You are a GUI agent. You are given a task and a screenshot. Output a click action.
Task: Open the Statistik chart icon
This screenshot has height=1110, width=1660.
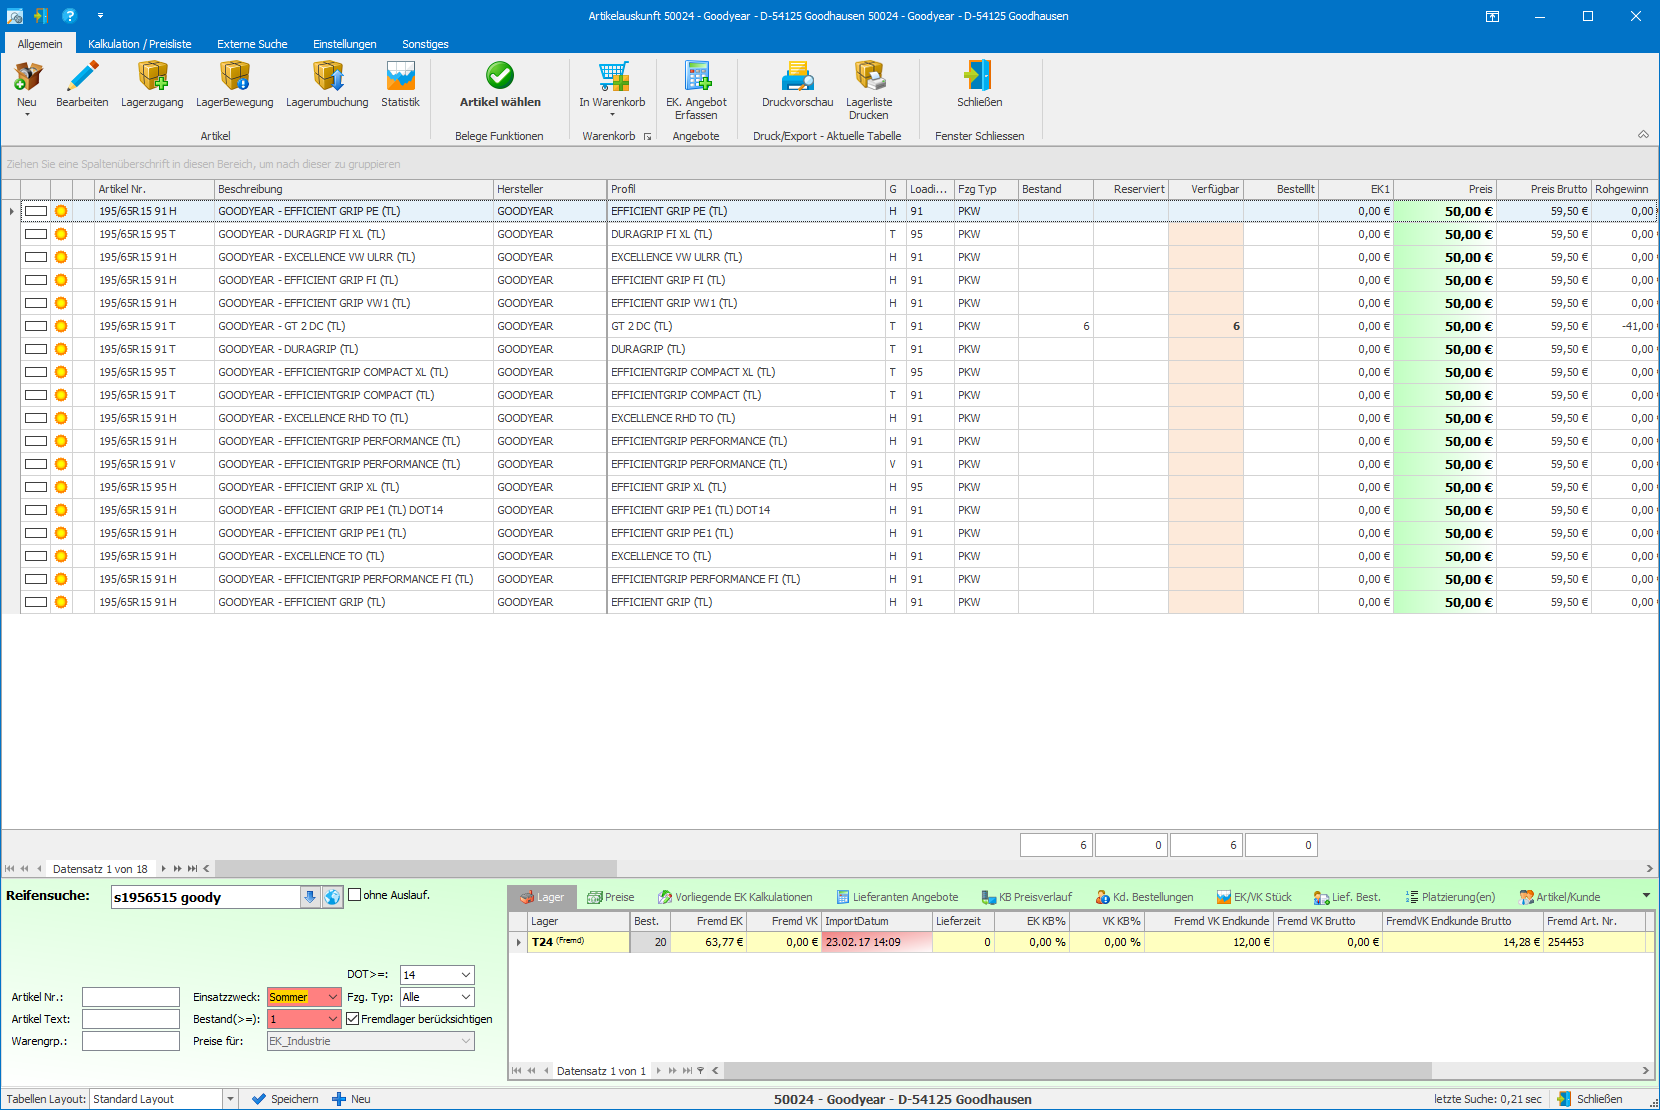(x=400, y=76)
